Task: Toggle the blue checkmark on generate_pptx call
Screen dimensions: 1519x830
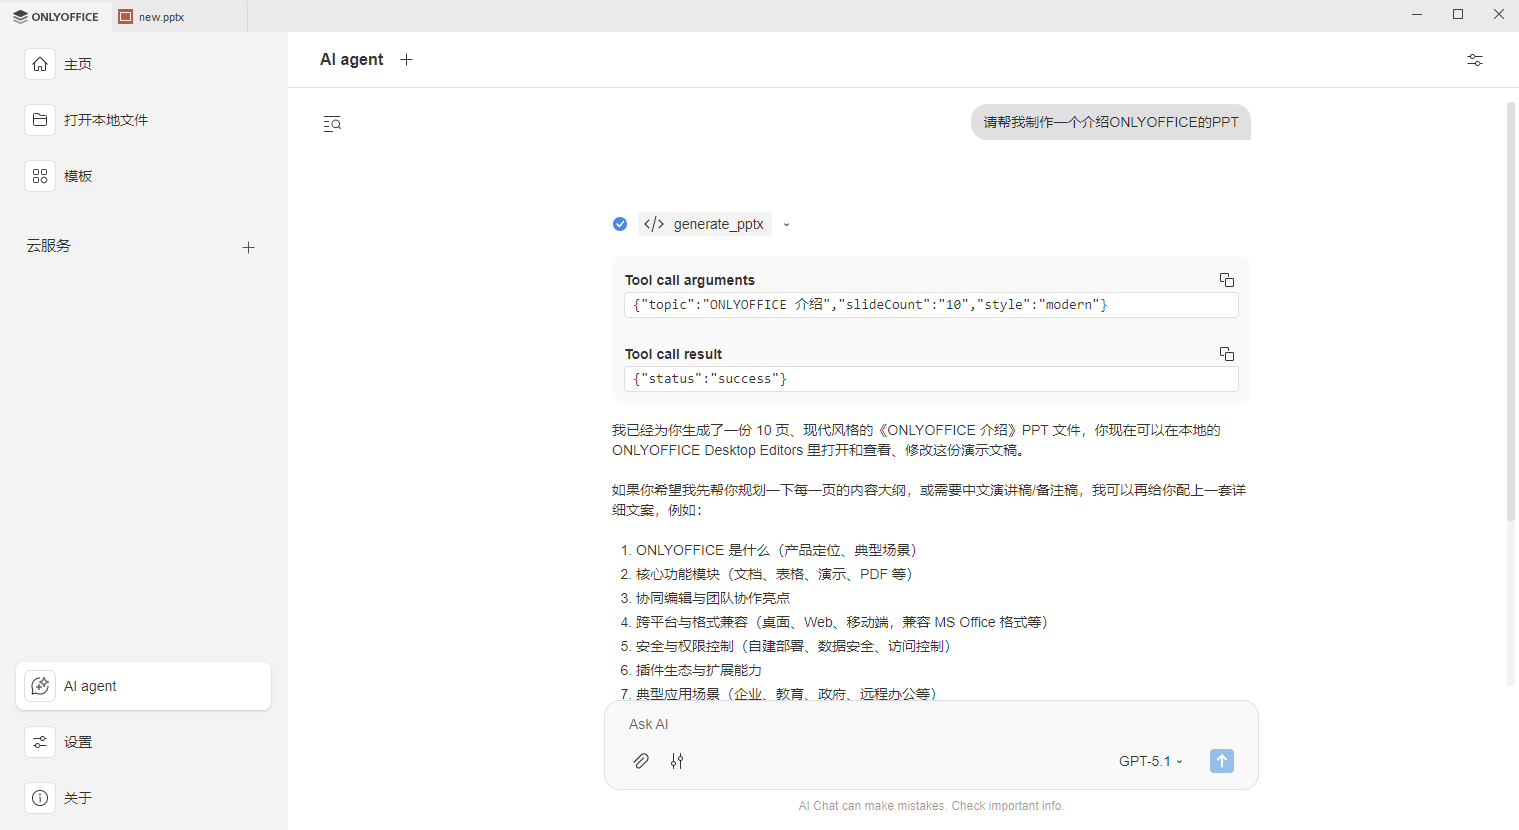Action: [x=620, y=224]
